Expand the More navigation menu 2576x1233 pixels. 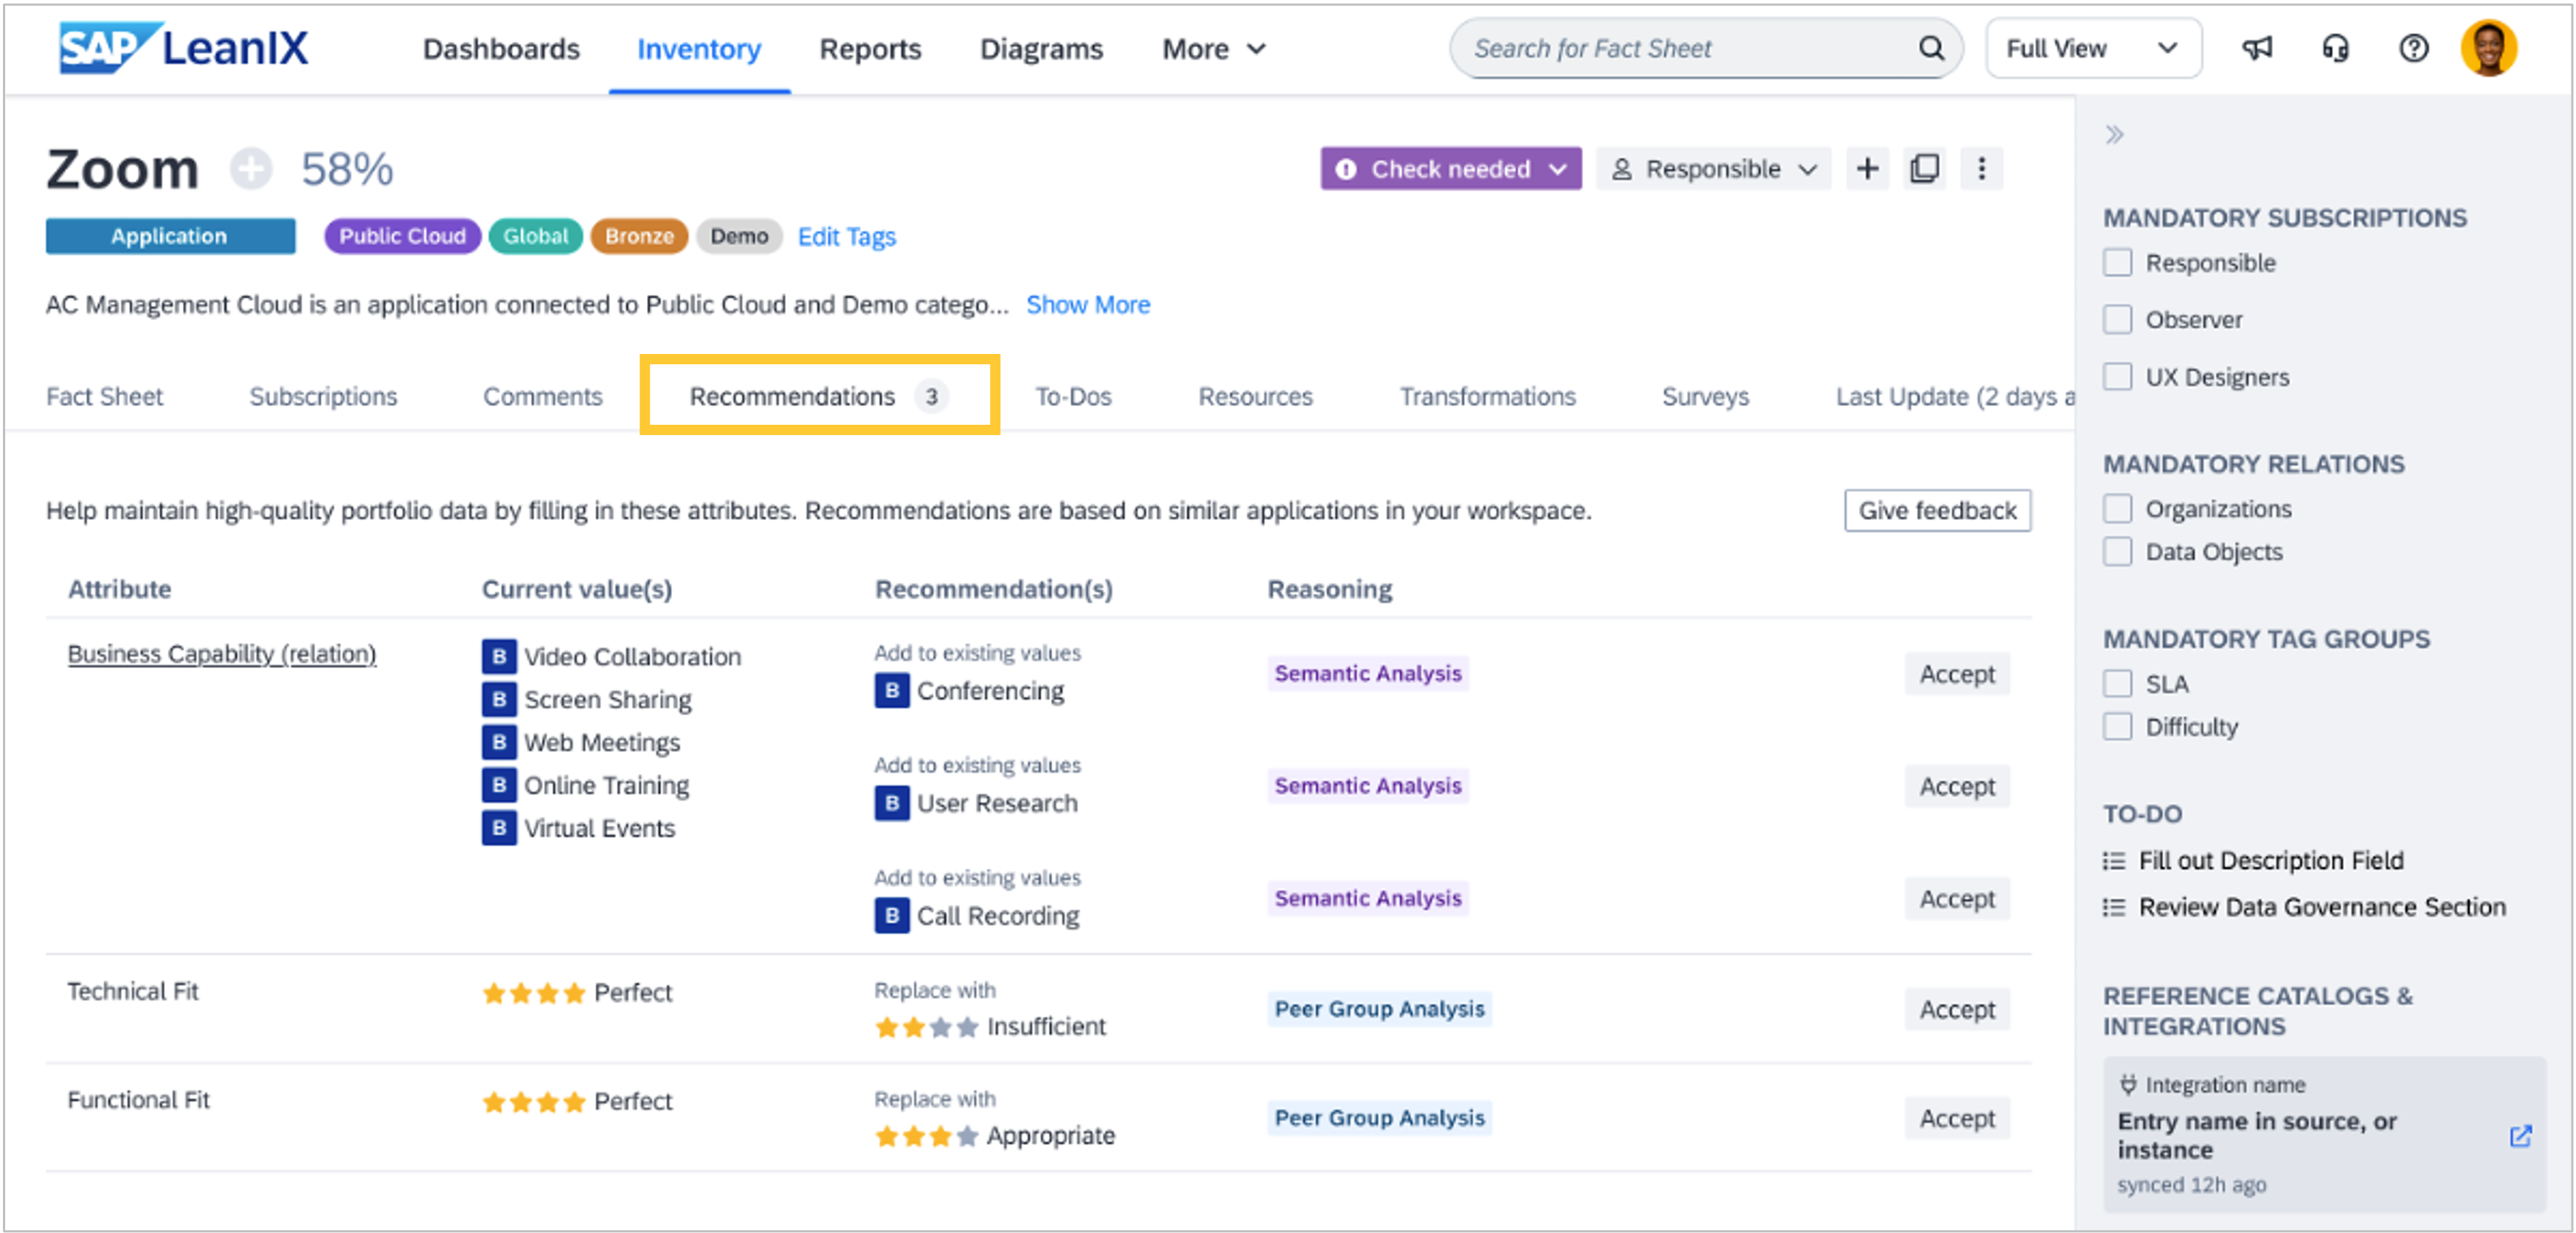[x=1213, y=49]
